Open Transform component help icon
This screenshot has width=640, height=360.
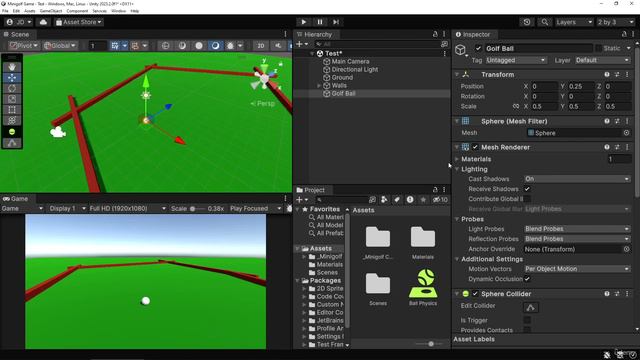click(x=607, y=74)
